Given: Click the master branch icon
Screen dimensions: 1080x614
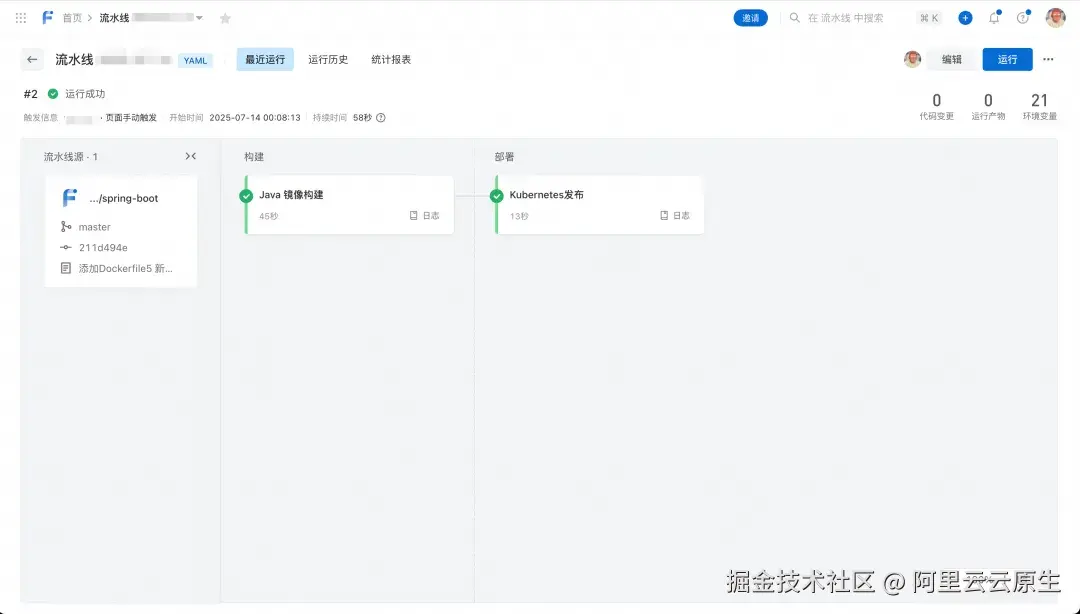Looking at the screenshot, I should tap(65, 227).
